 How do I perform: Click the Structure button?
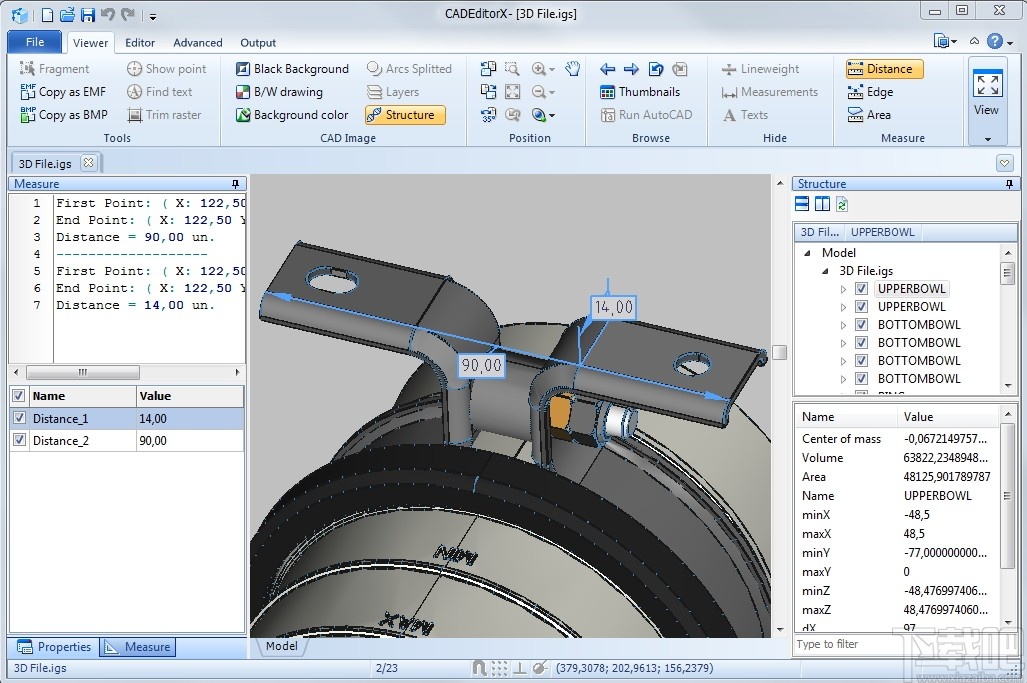(x=405, y=115)
